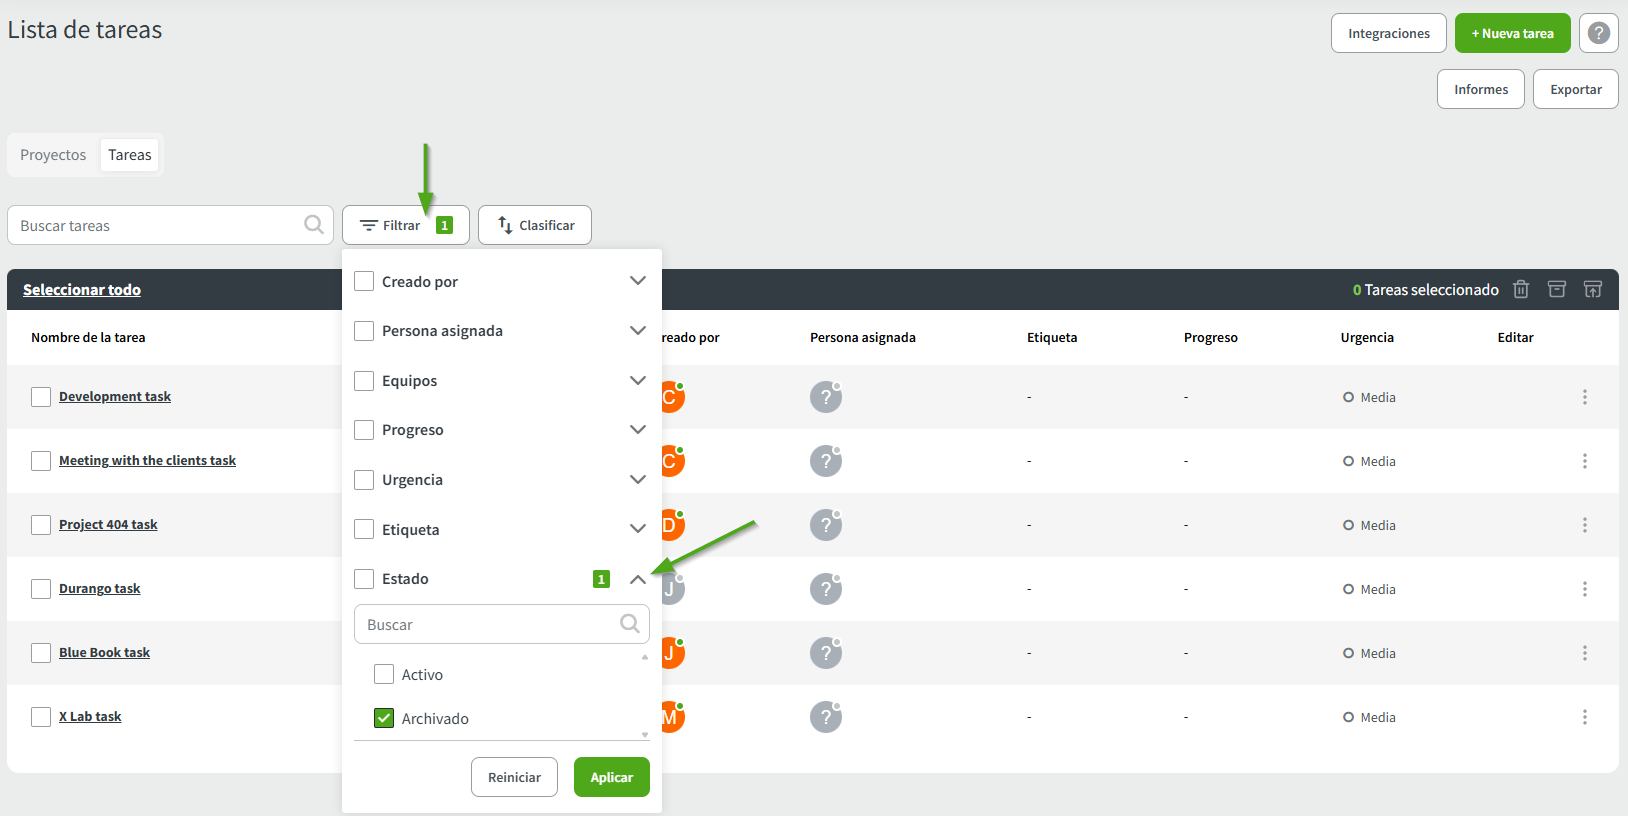This screenshot has width=1628, height=816.
Task: Click the trash delete icon in header
Action: pos(1521,289)
